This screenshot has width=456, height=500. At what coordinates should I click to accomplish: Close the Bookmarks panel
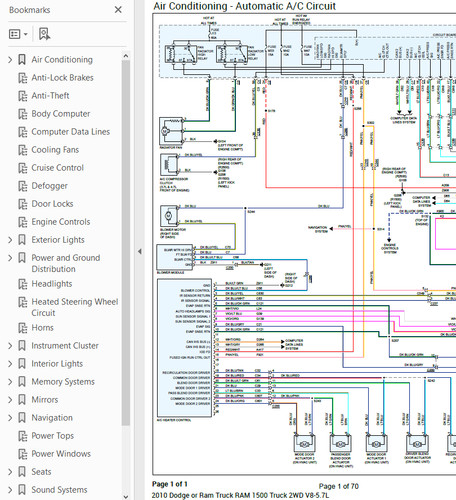point(118,10)
